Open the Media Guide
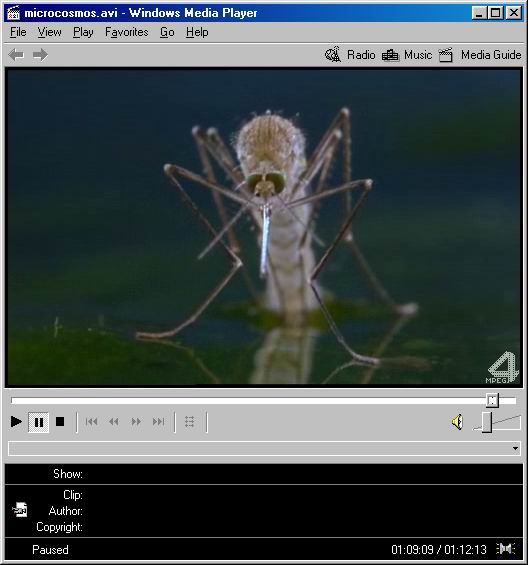 (480, 55)
